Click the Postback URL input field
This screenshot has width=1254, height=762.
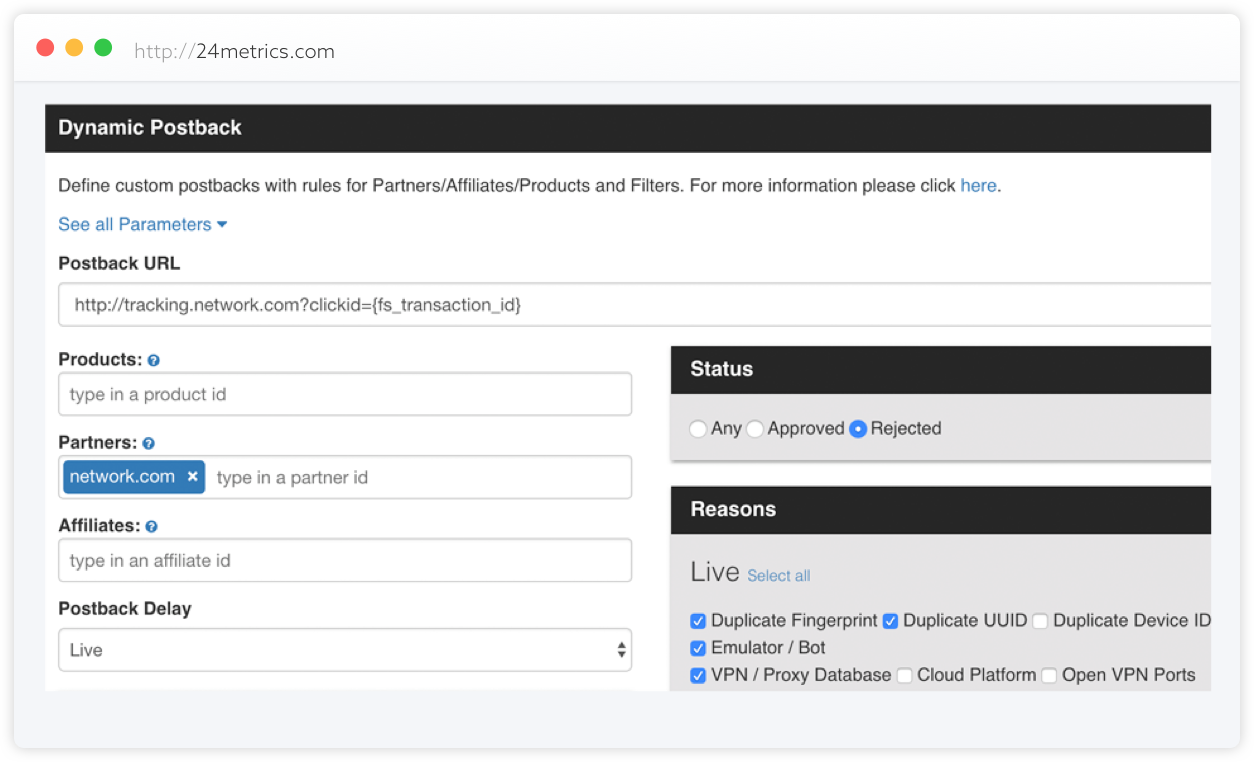coord(635,305)
